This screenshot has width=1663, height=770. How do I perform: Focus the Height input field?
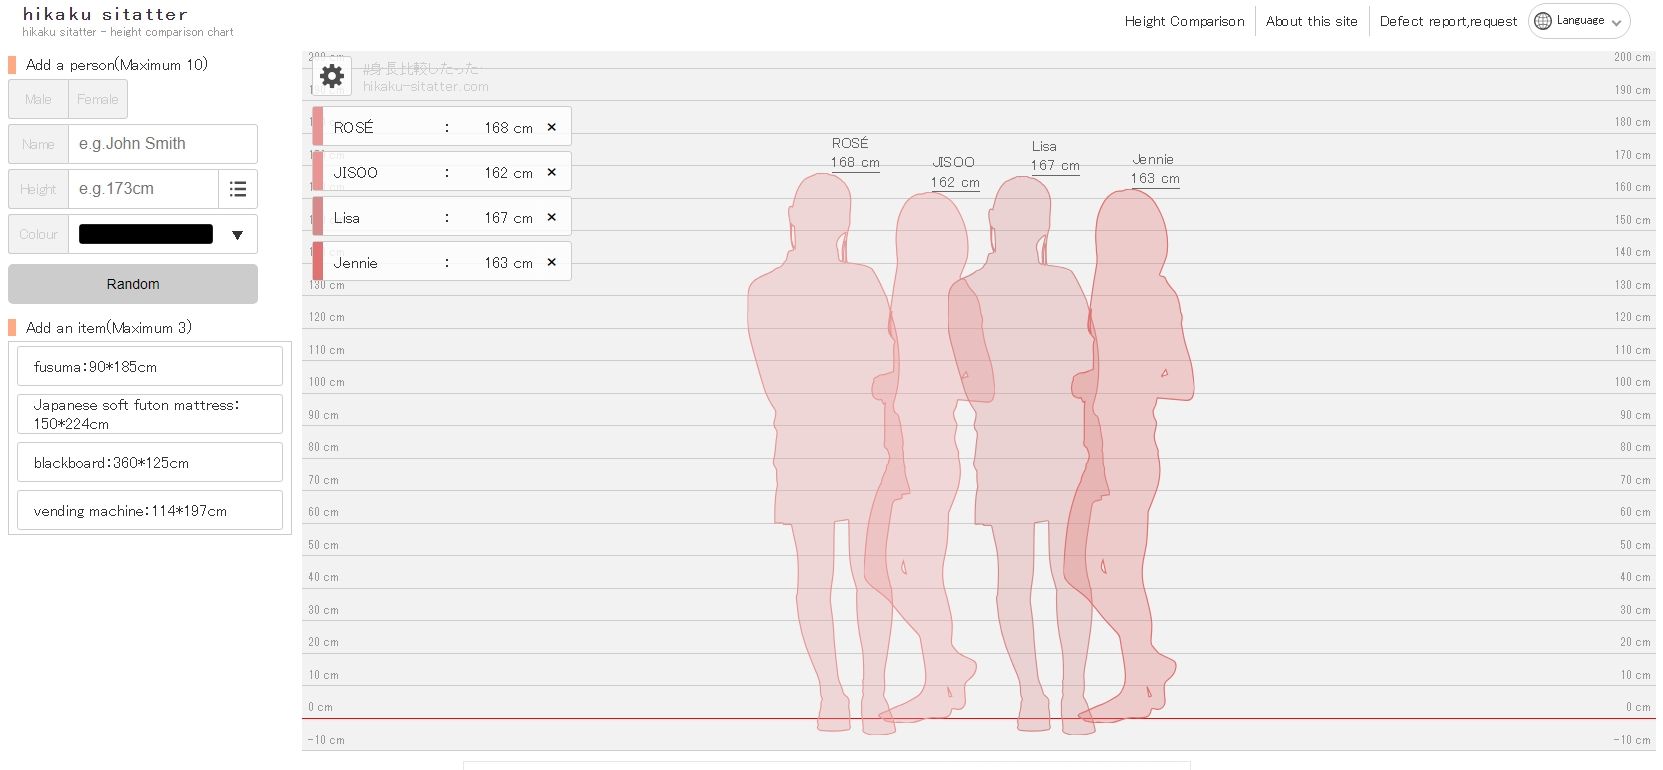143,189
